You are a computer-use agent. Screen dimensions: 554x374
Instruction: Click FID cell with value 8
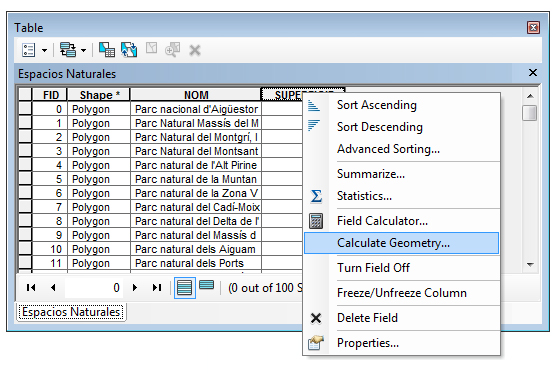tap(50, 221)
